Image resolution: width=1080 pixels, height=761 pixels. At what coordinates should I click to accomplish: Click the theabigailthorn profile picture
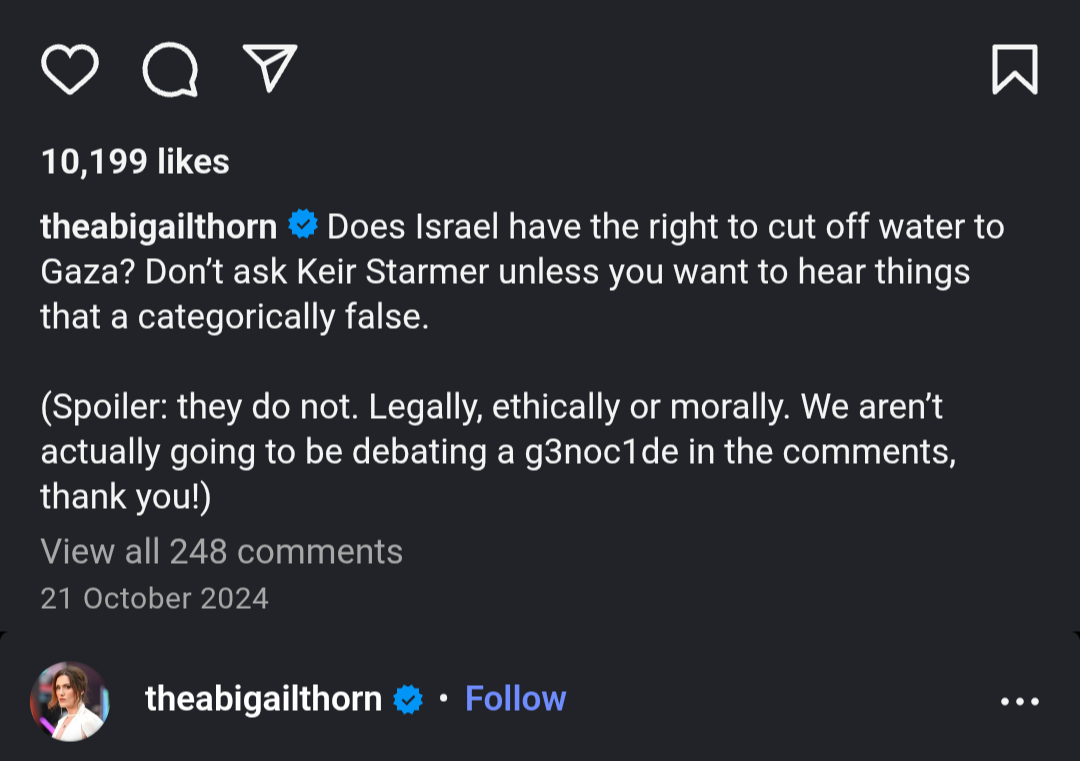tap(70, 701)
